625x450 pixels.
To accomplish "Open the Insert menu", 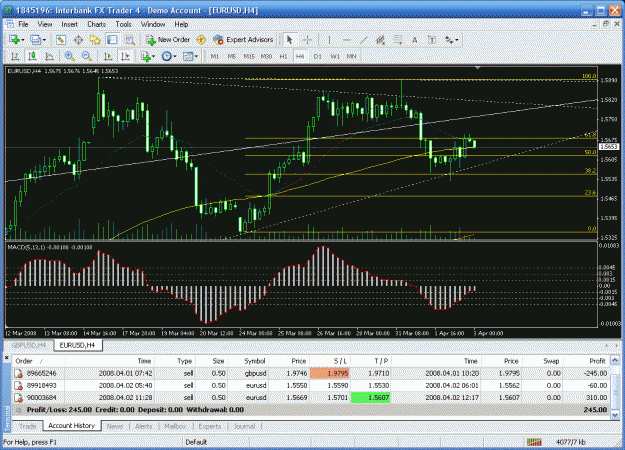I will (69, 24).
